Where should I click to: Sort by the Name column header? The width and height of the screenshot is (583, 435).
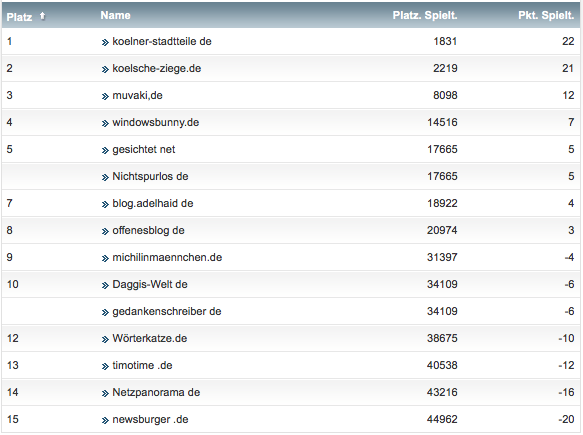click(x=115, y=15)
